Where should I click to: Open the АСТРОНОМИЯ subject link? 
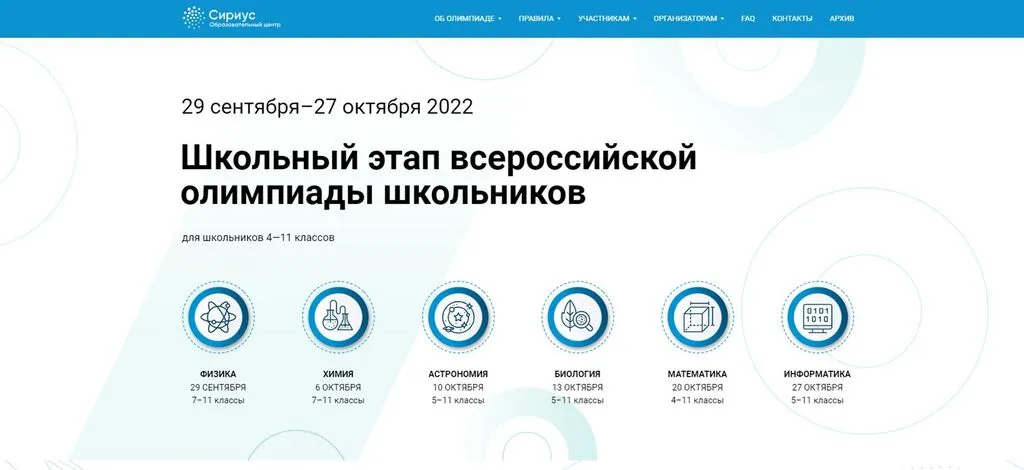click(458, 374)
